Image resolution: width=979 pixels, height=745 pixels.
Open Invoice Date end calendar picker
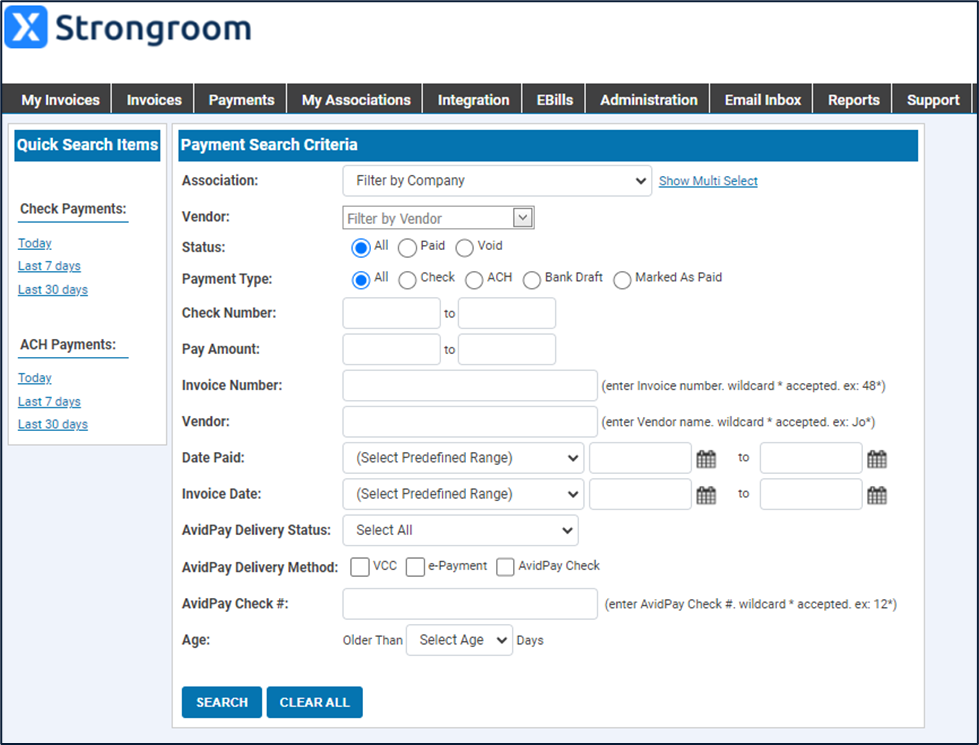[x=877, y=496]
